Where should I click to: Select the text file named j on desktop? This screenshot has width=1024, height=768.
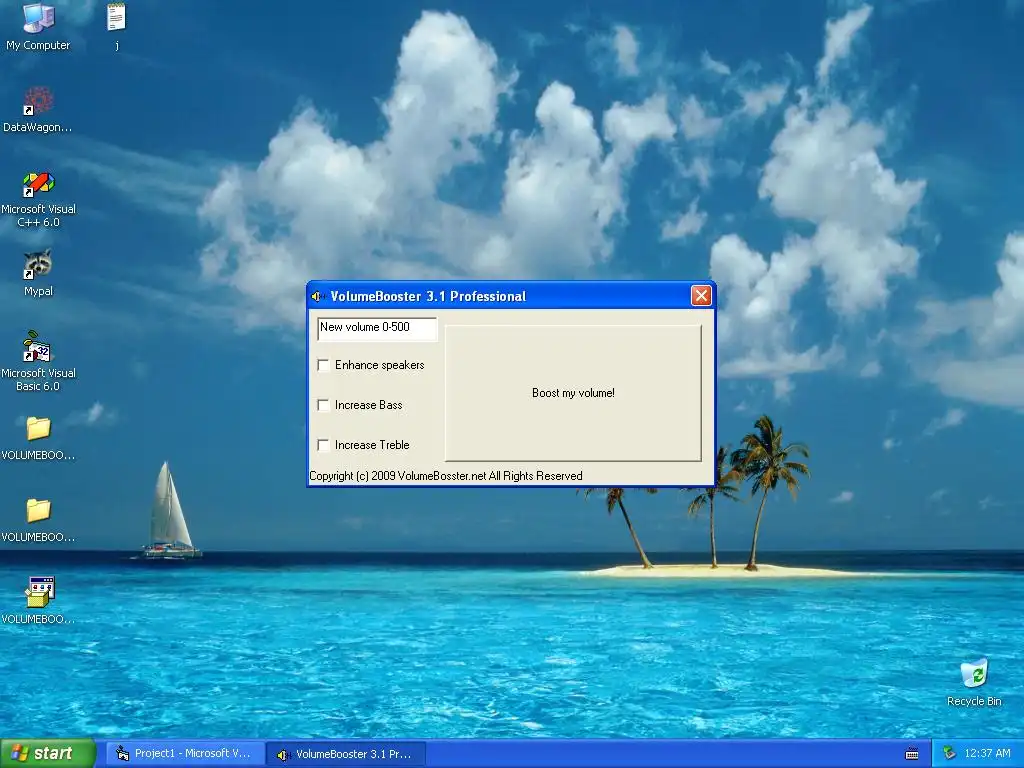(116, 27)
